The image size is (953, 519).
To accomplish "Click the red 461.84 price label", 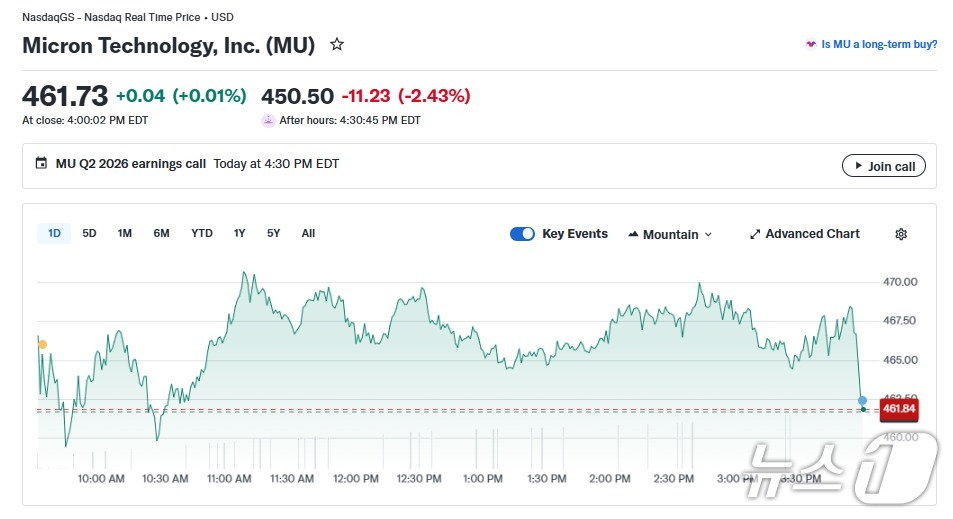I will [x=898, y=409].
